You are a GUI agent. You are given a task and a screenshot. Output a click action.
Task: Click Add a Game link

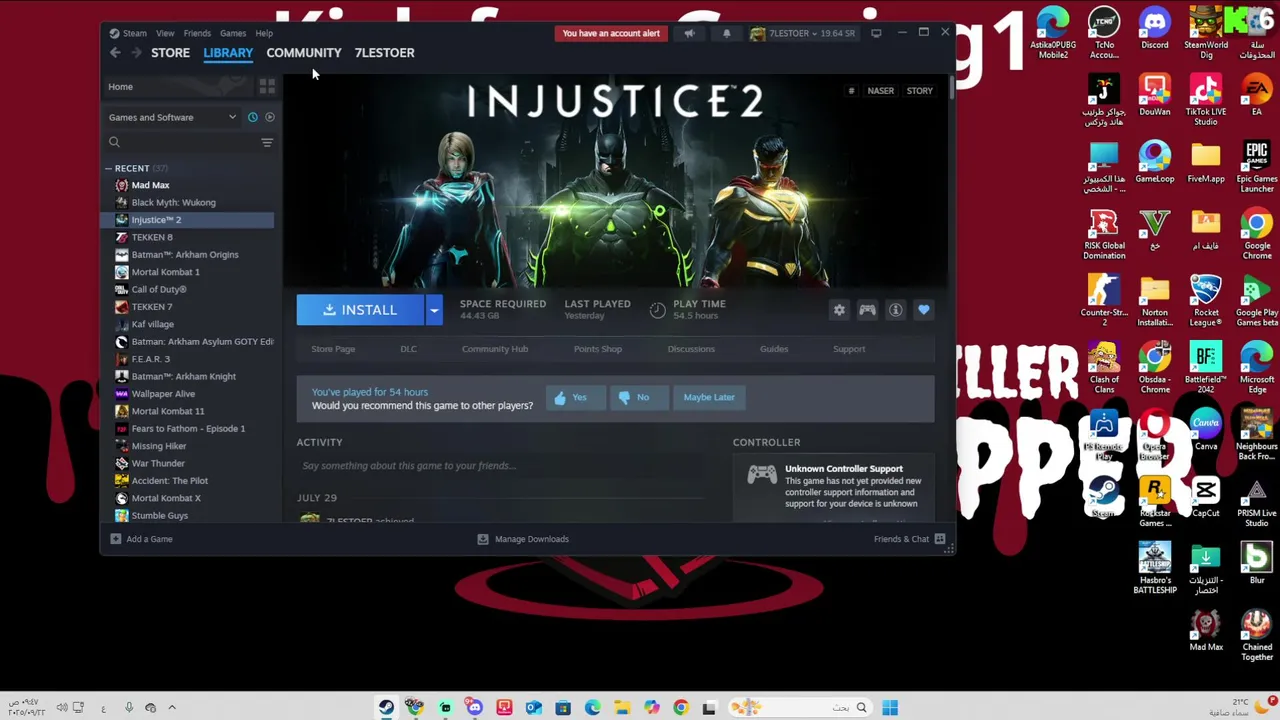tap(141, 539)
